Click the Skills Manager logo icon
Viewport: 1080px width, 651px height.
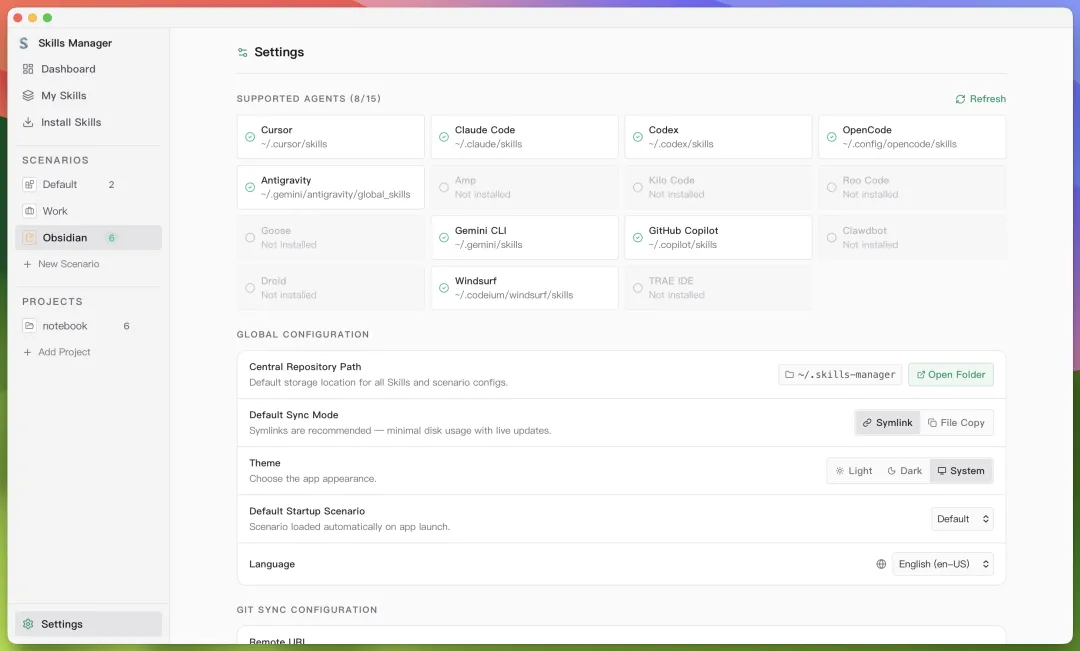coord(24,43)
